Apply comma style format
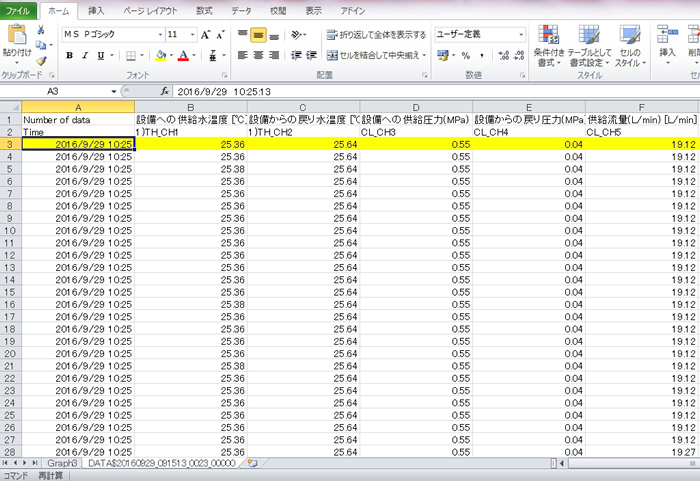The image size is (700, 481). pos(482,55)
